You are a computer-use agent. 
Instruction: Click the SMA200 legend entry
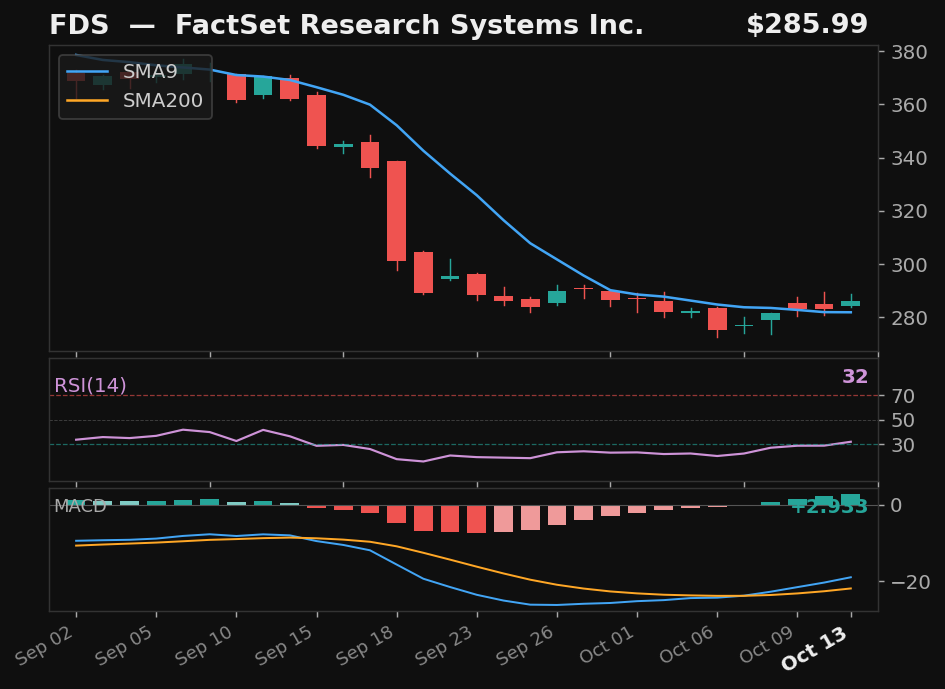pyautogui.click(x=136, y=100)
